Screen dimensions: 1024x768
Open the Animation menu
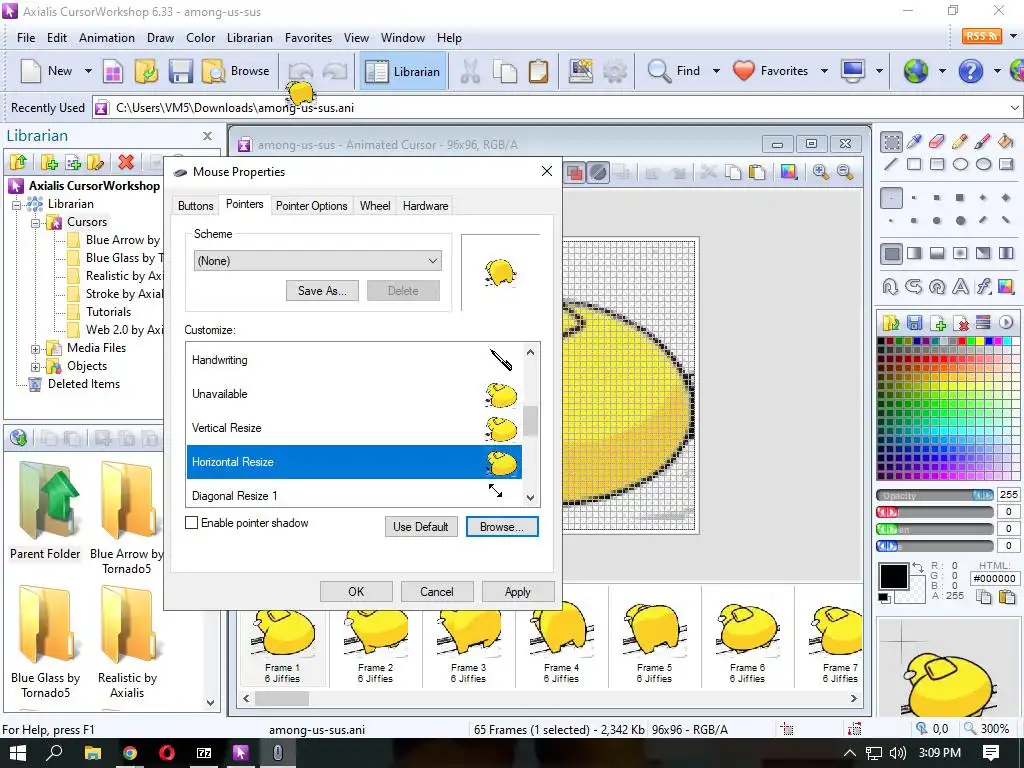click(106, 38)
